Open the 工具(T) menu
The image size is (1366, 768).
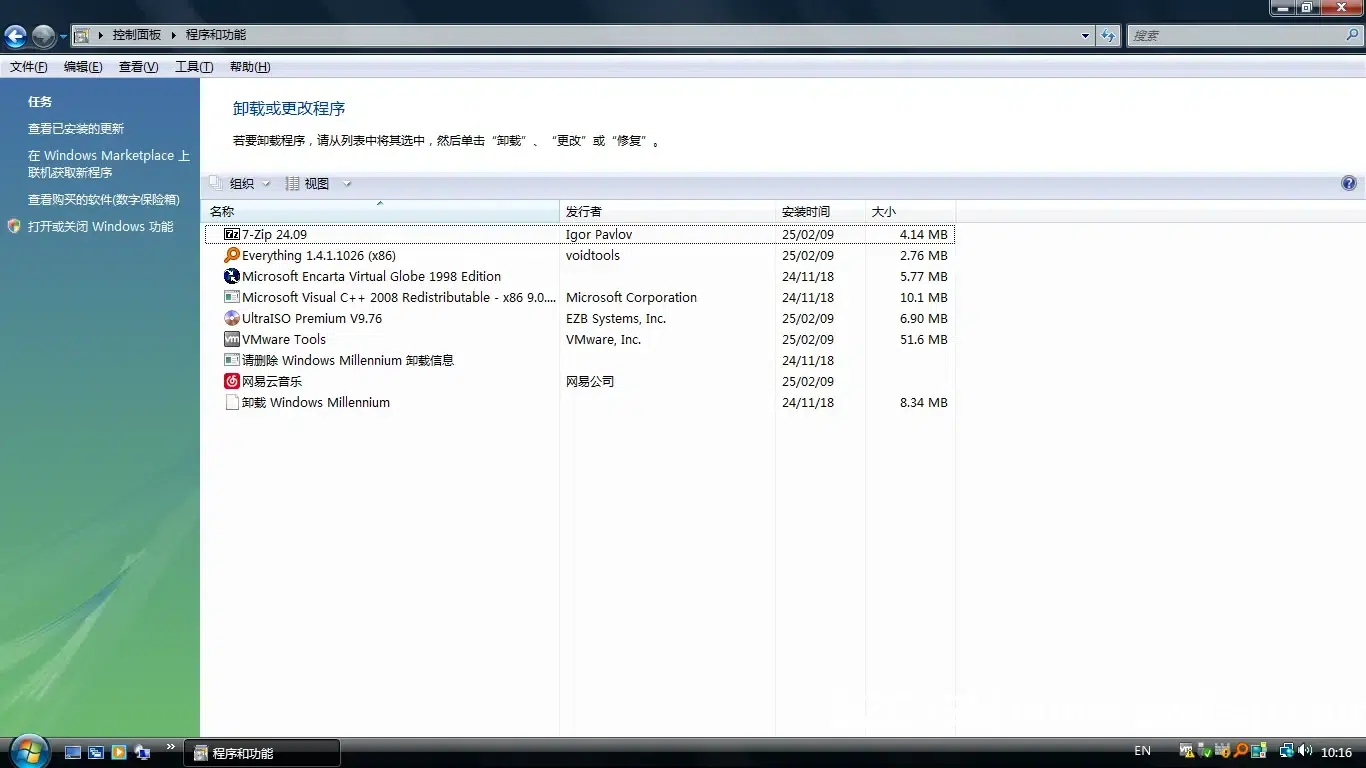click(x=194, y=67)
